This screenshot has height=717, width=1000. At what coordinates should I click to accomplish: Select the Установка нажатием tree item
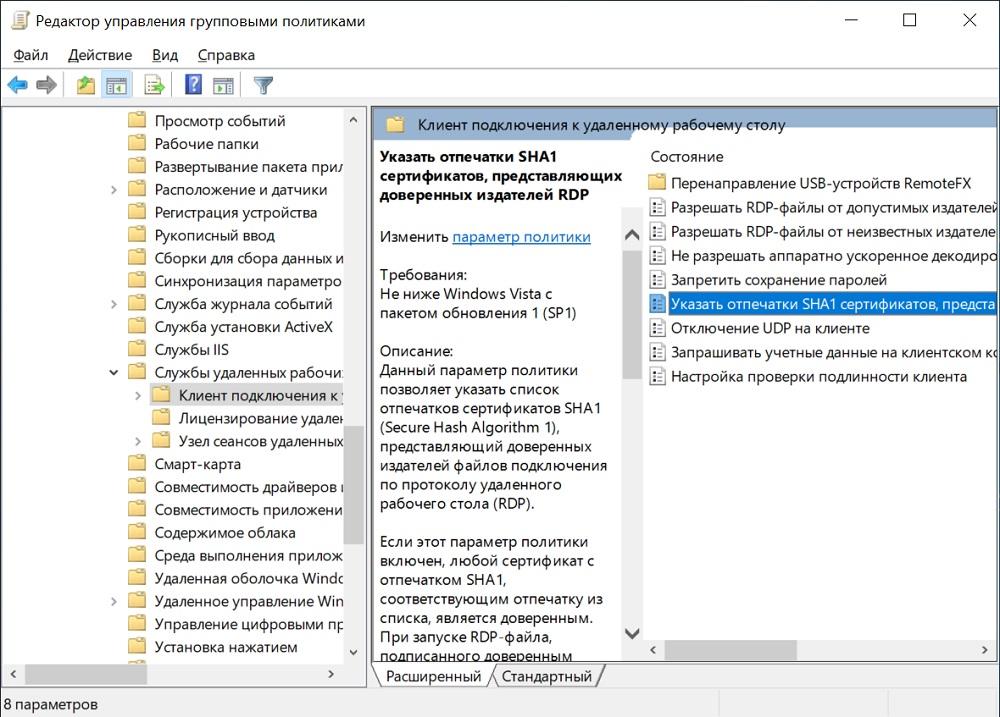click(x=226, y=647)
